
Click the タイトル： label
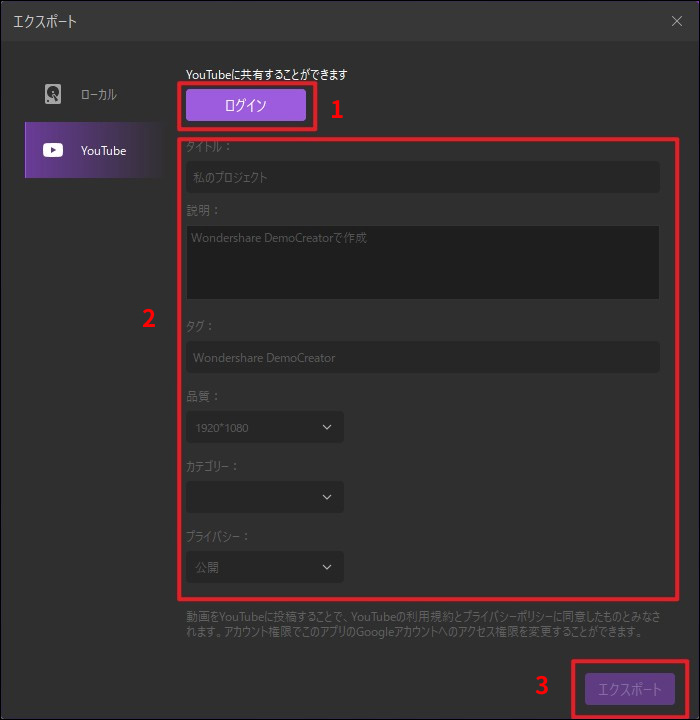pos(209,146)
